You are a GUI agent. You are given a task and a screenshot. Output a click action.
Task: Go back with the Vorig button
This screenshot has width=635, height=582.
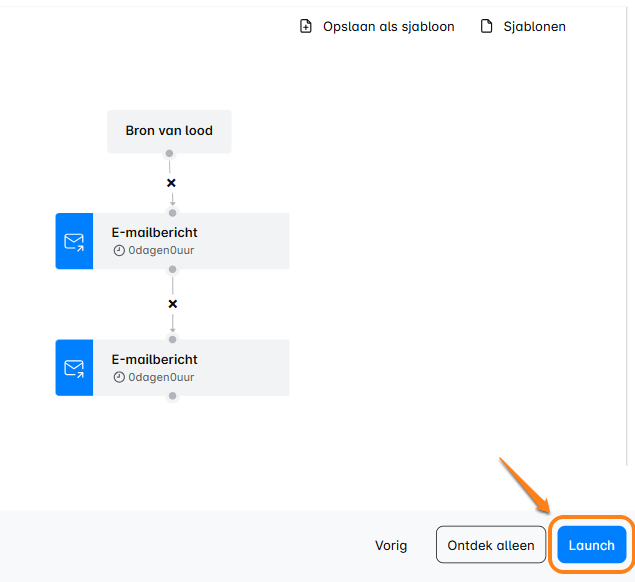tap(391, 546)
